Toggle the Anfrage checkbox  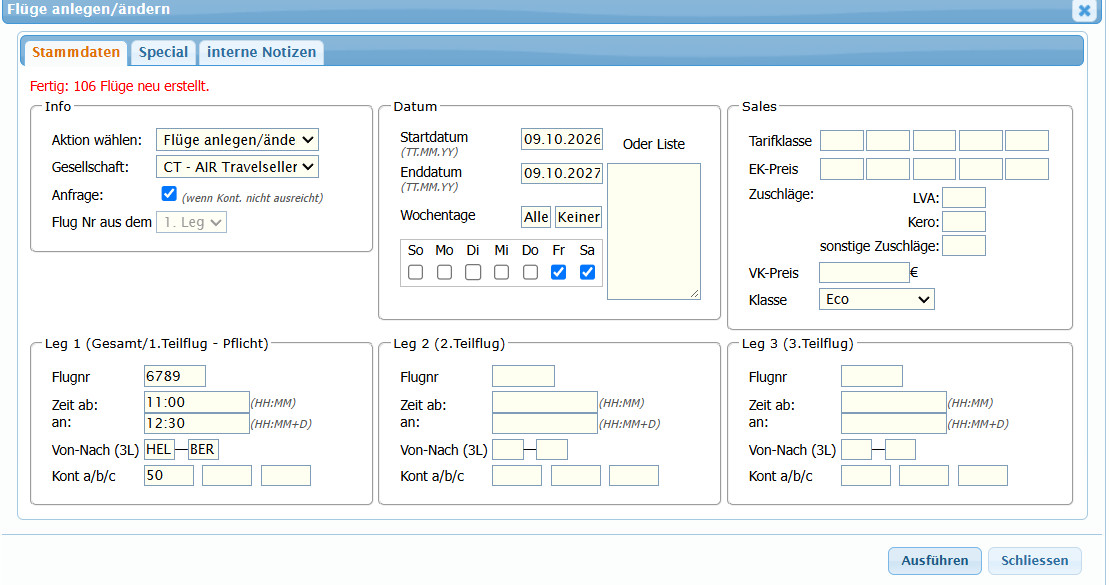(169, 194)
